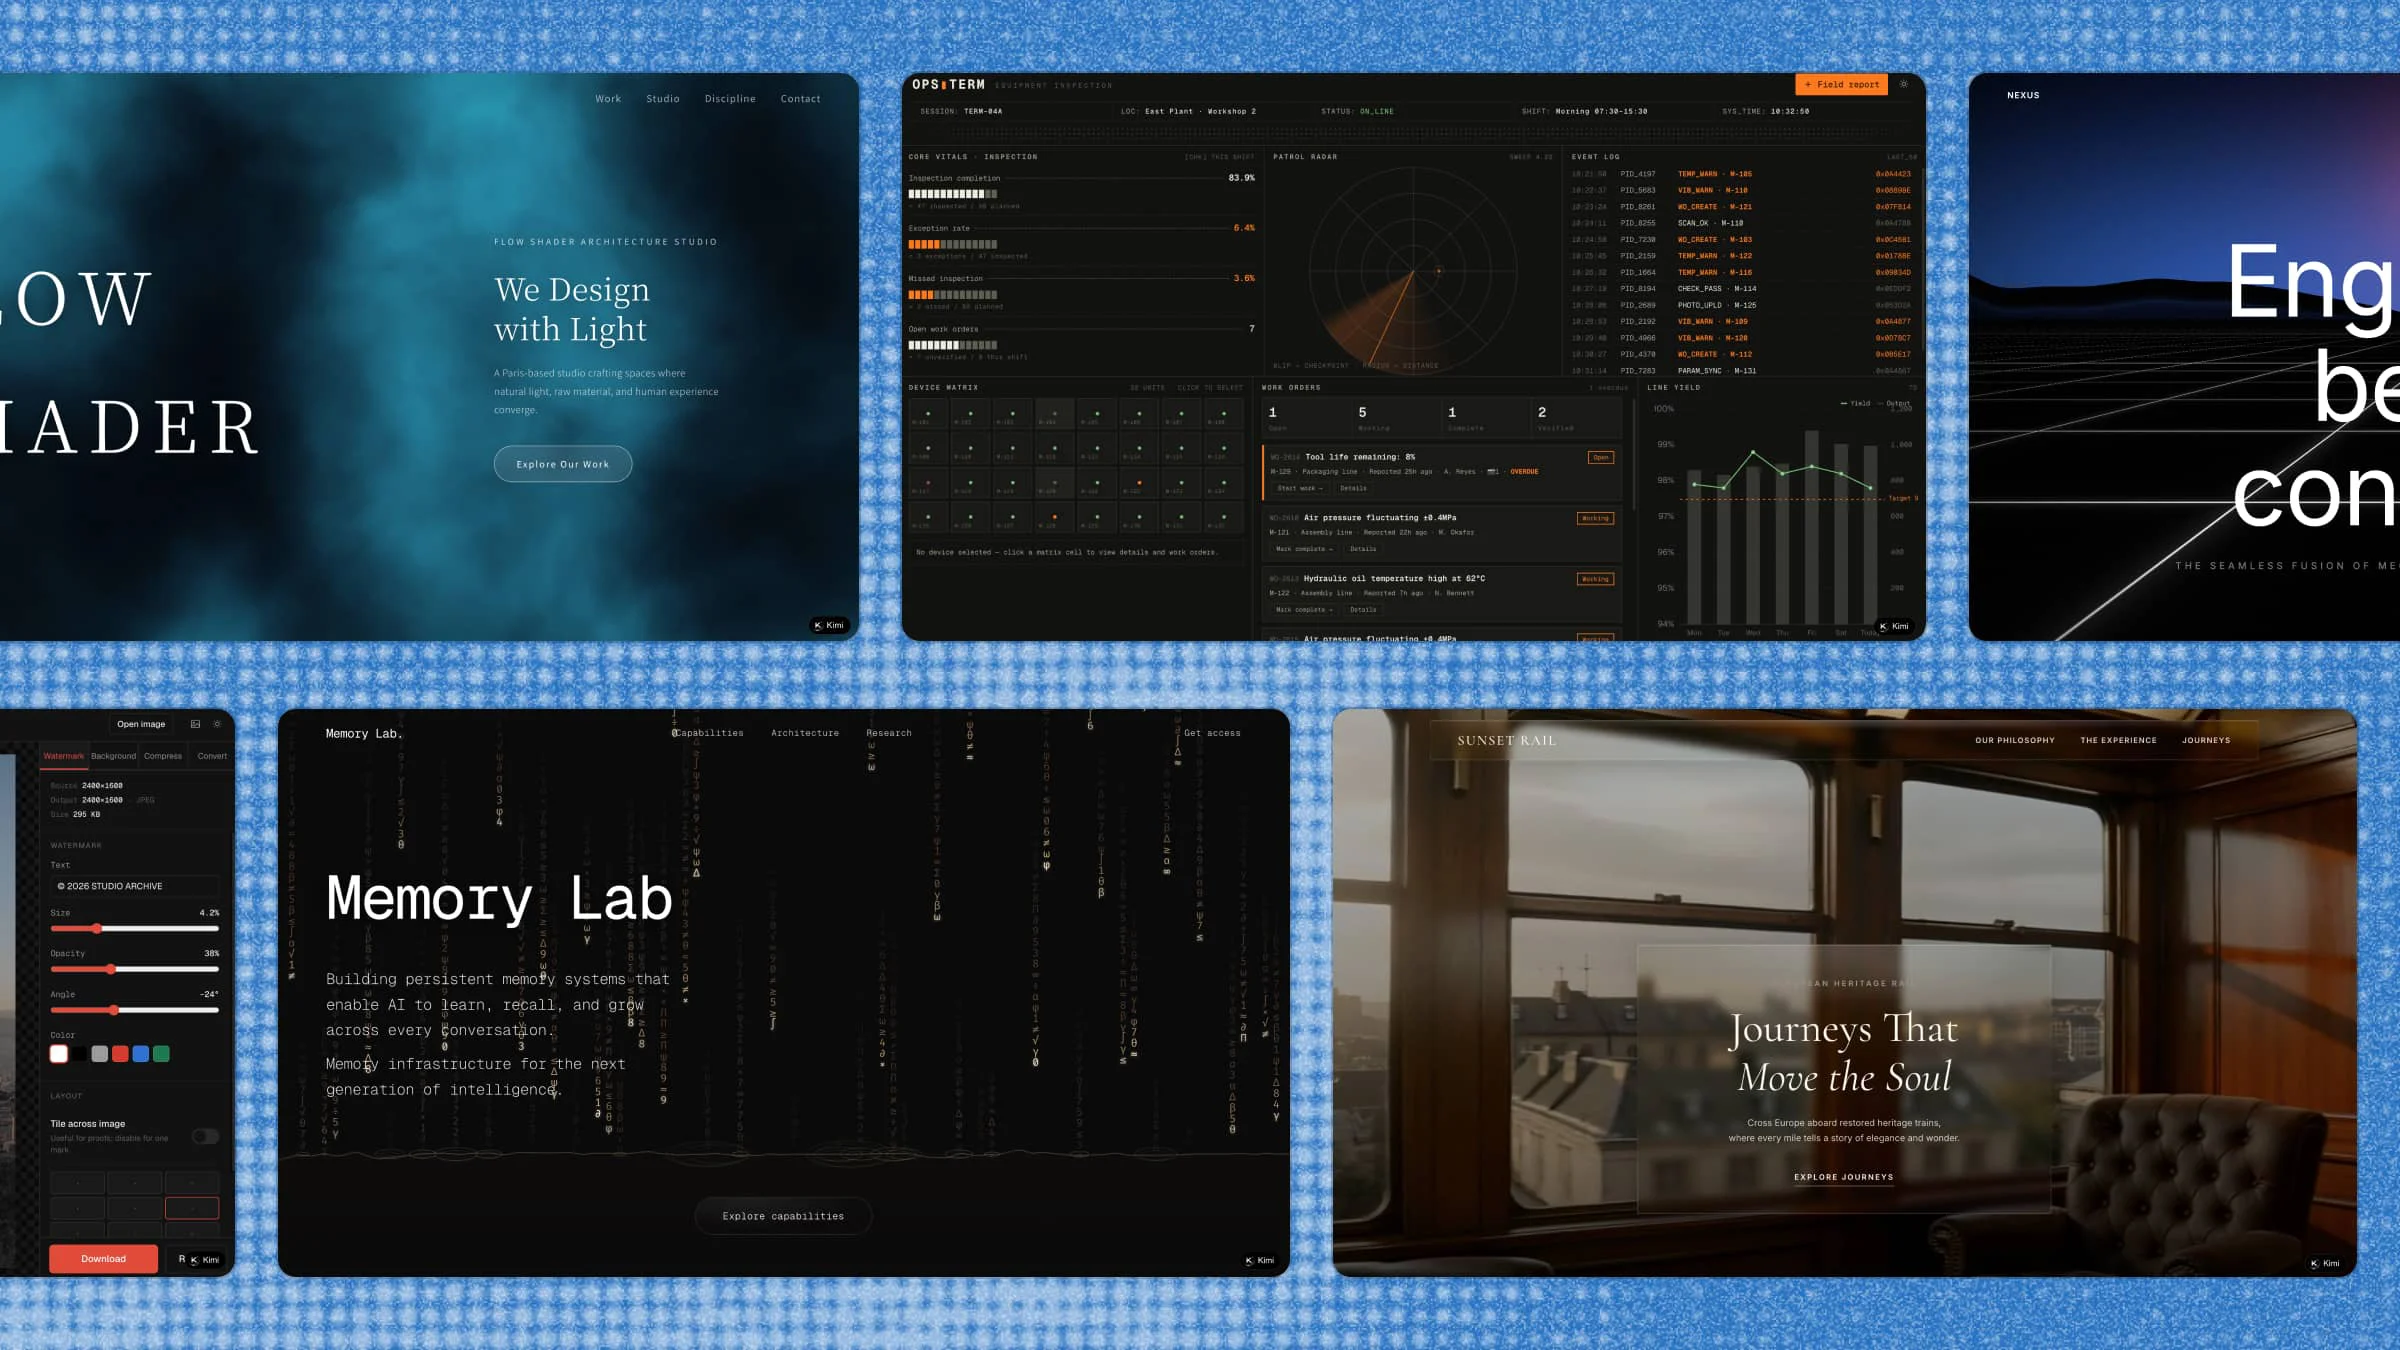This screenshot has height=1350, width=2400.
Task: Click Start work on the Tool life order
Action: pyautogui.click(x=1300, y=488)
